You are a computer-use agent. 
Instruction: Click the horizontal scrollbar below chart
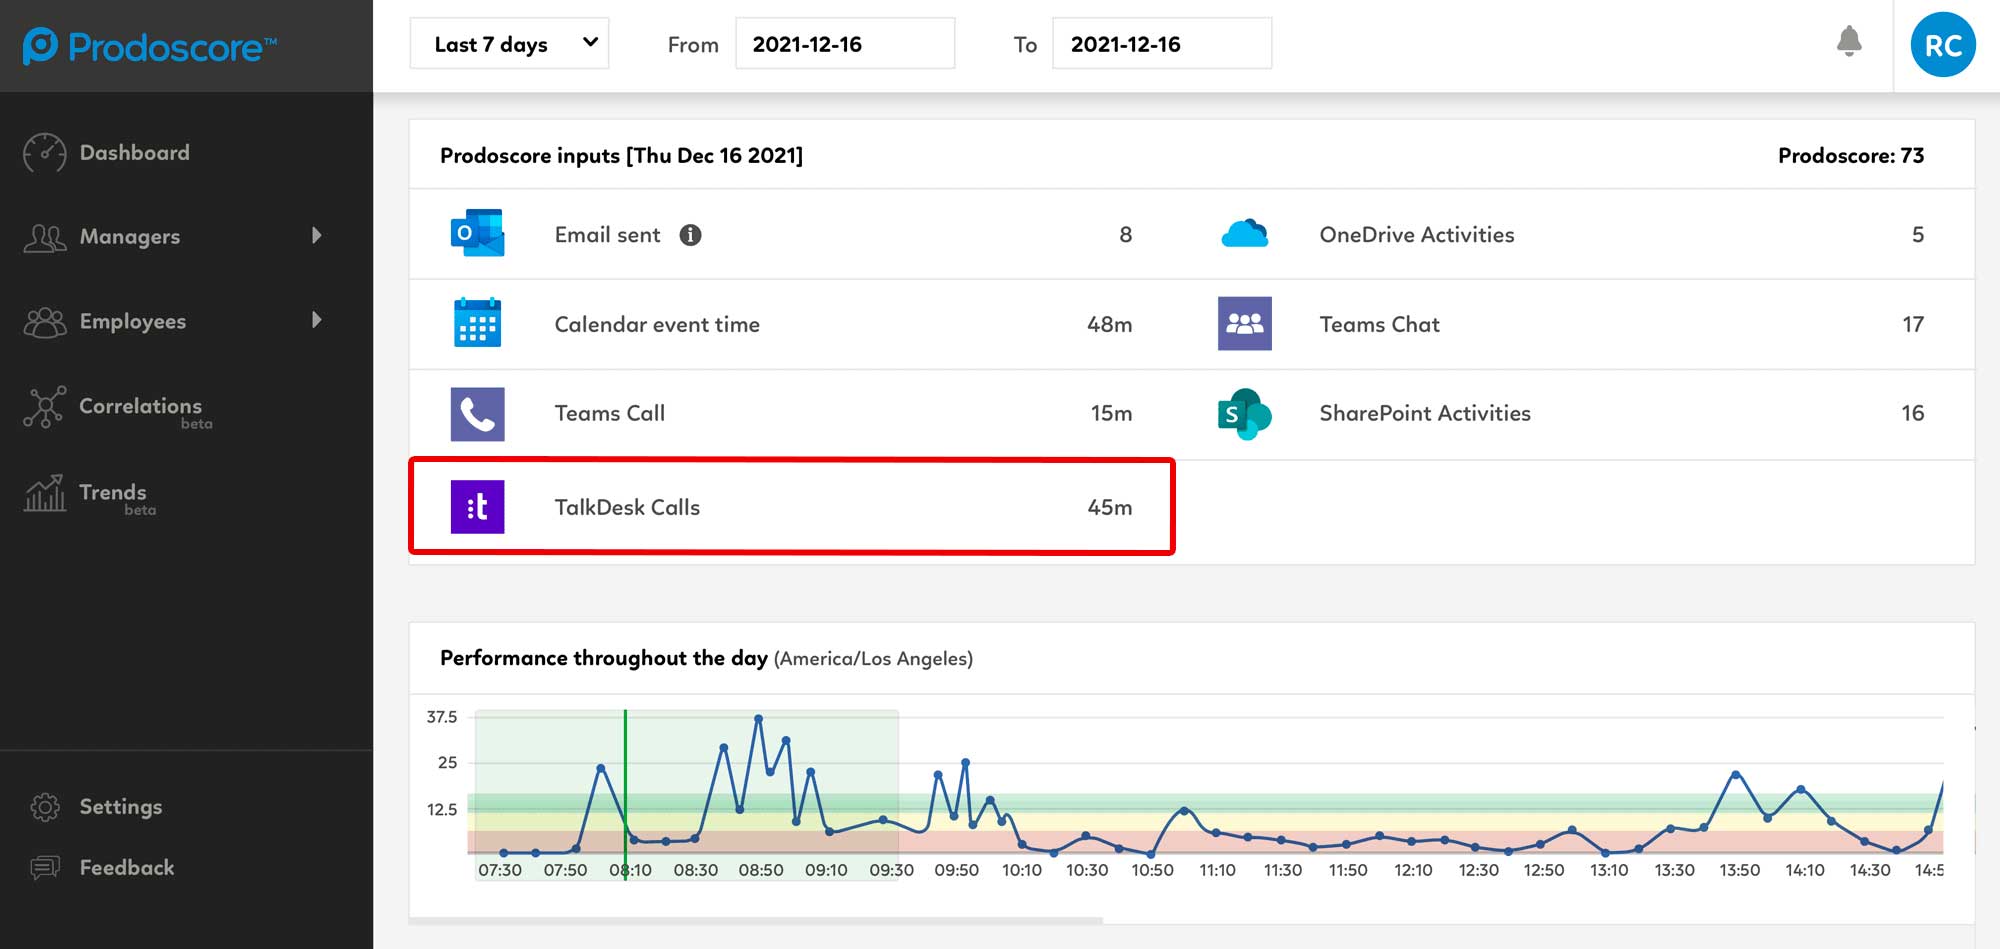coord(756,920)
